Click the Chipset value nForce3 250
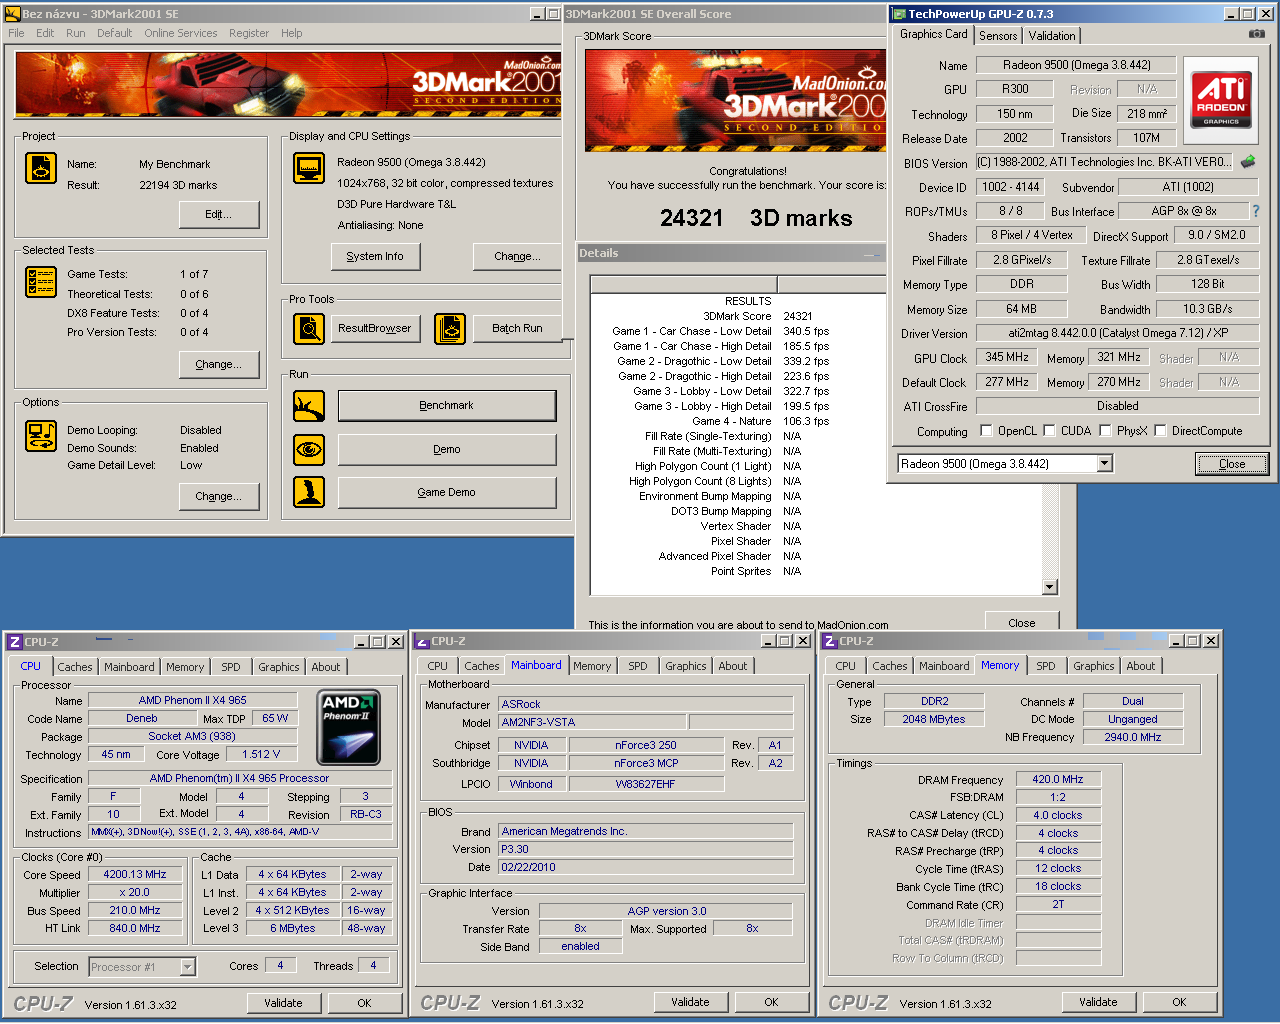The height and width of the screenshot is (1024, 1280). point(646,745)
